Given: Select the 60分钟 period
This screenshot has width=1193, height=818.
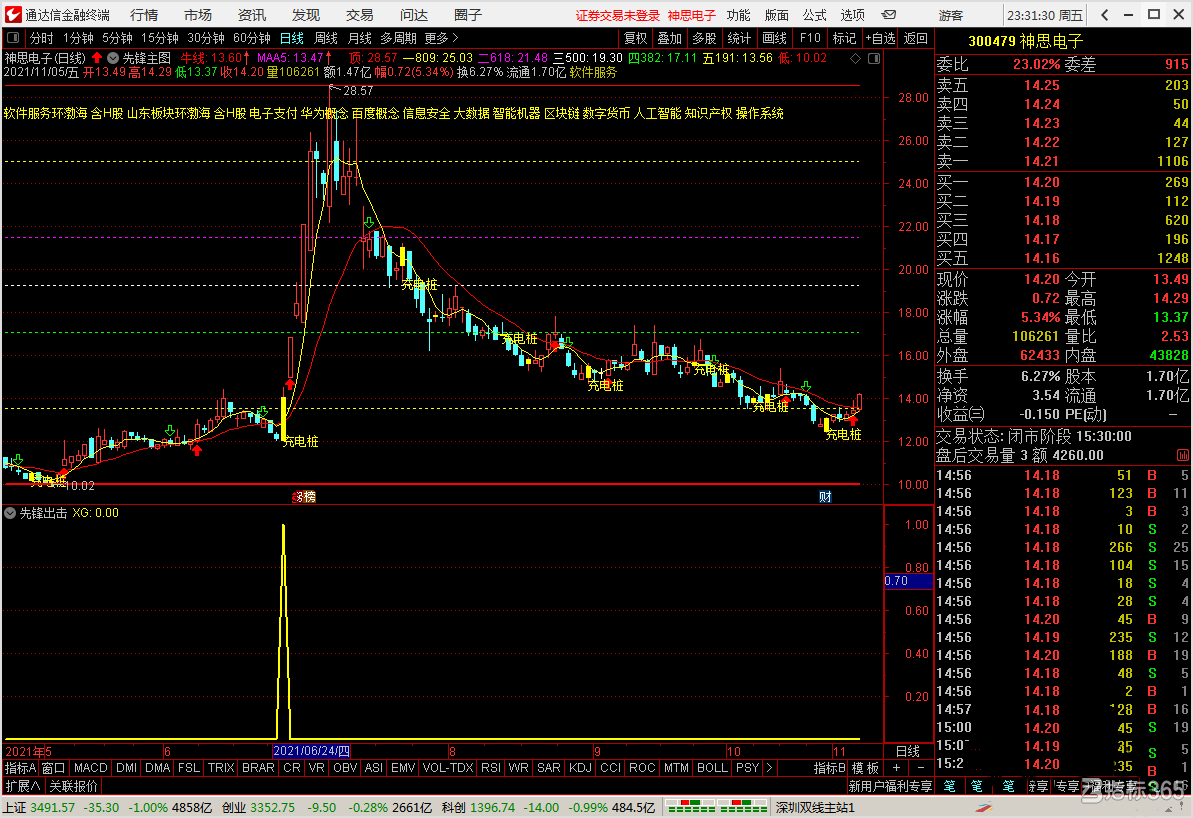Looking at the screenshot, I should click(x=251, y=38).
